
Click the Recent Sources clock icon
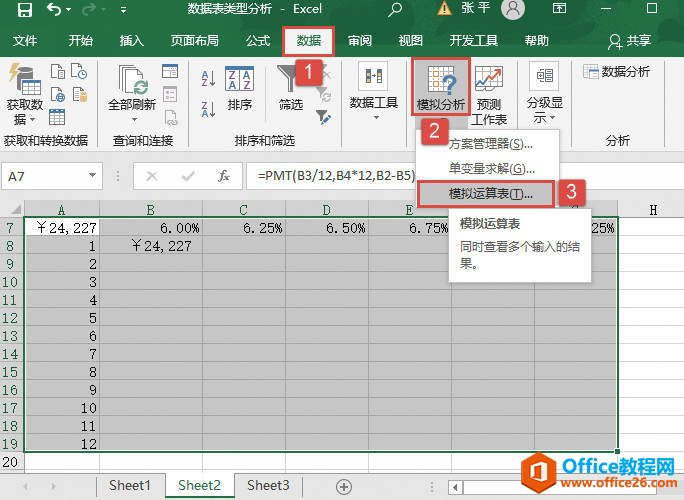[x=79, y=71]
